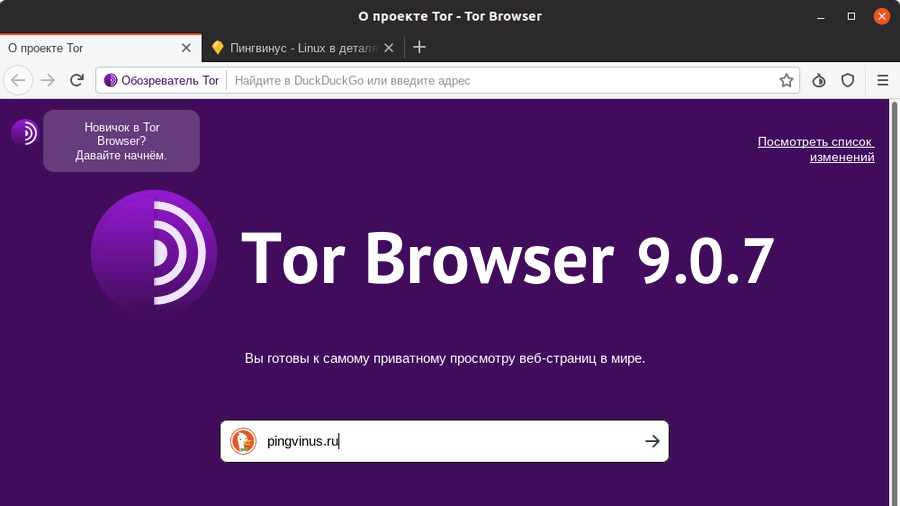This screenshot has height=506, width=900.
Task: Go back with the back arrow button
Action: [x=18, y=80]
